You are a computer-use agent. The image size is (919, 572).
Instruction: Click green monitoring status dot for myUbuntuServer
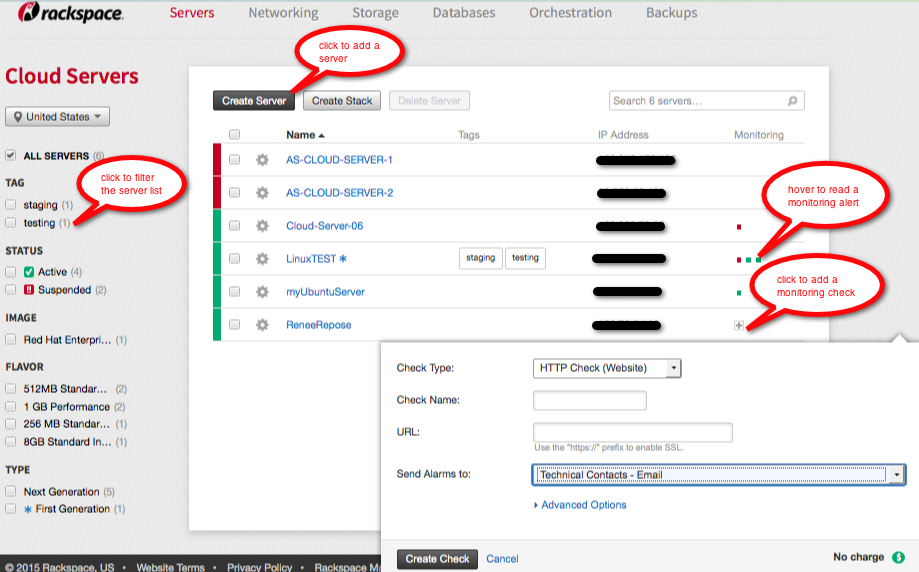coord(738,292)
